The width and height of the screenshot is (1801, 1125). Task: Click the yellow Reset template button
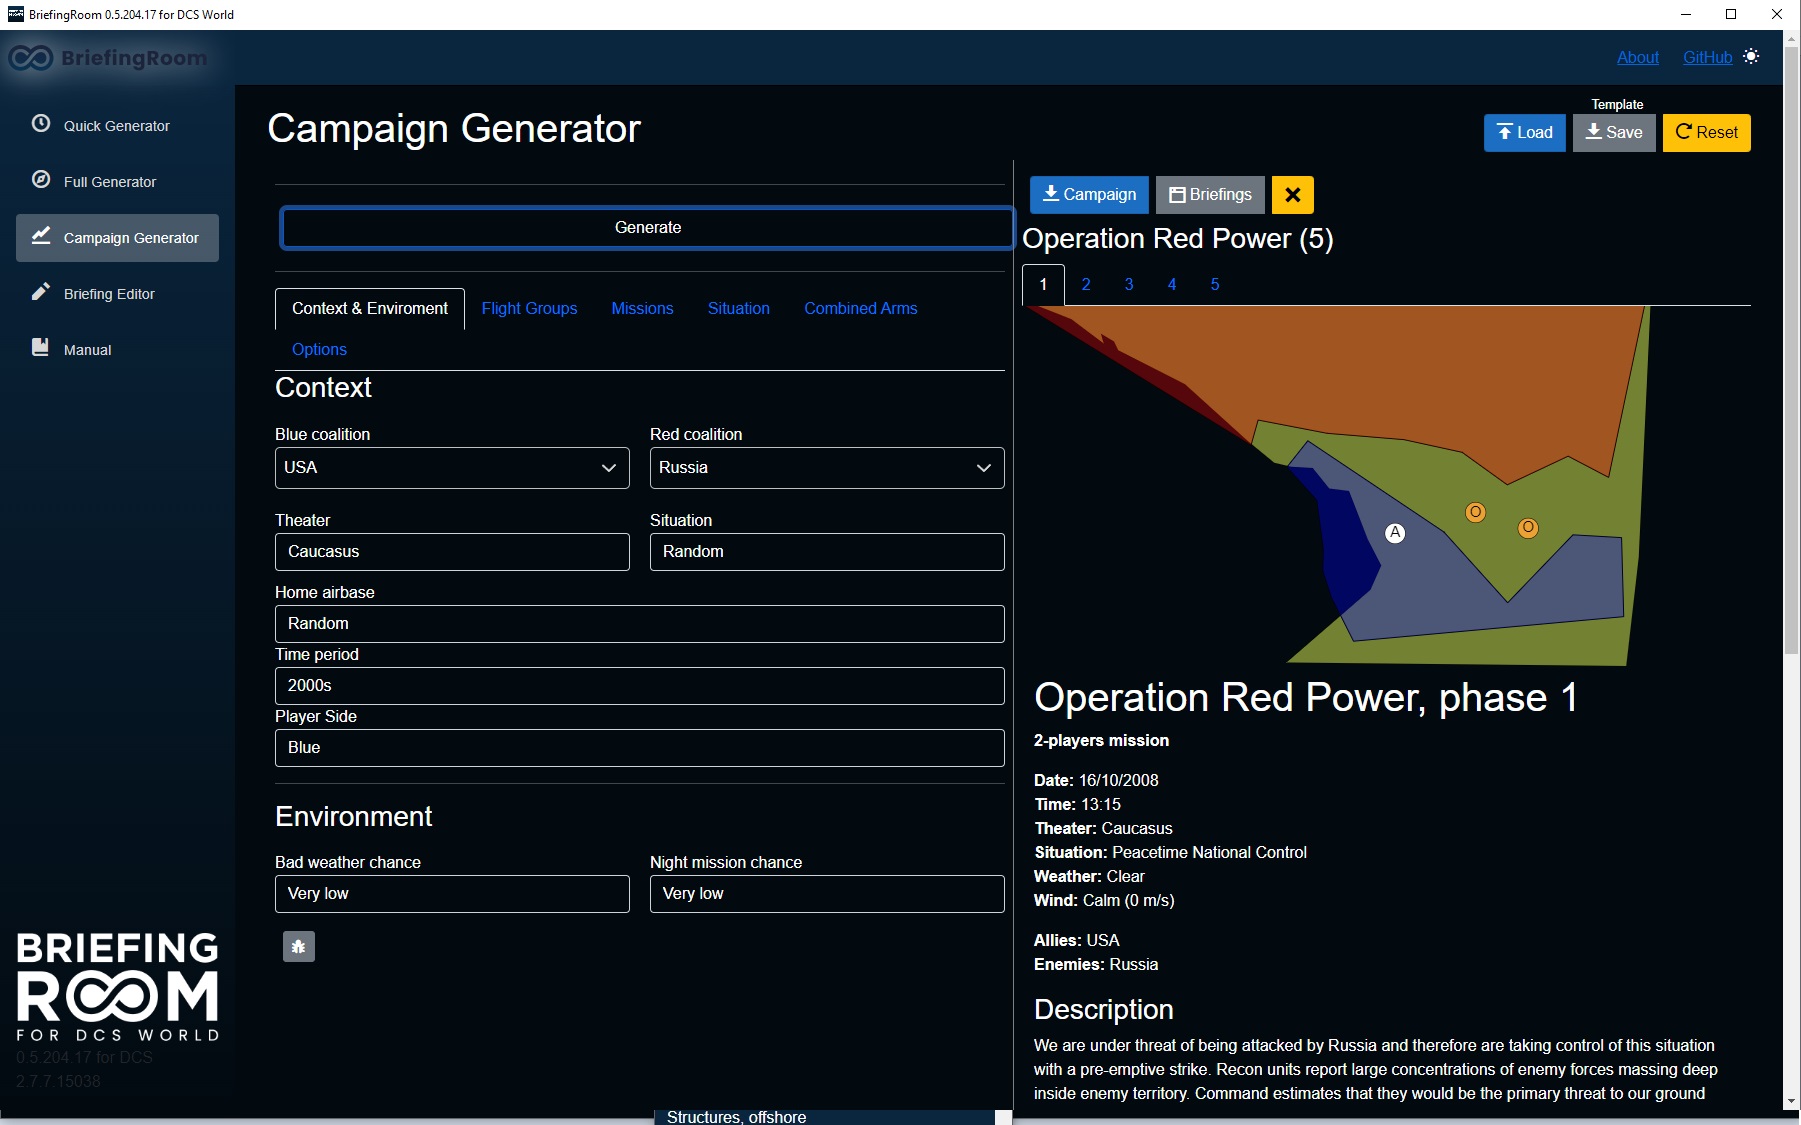[x=1706, y=132]
